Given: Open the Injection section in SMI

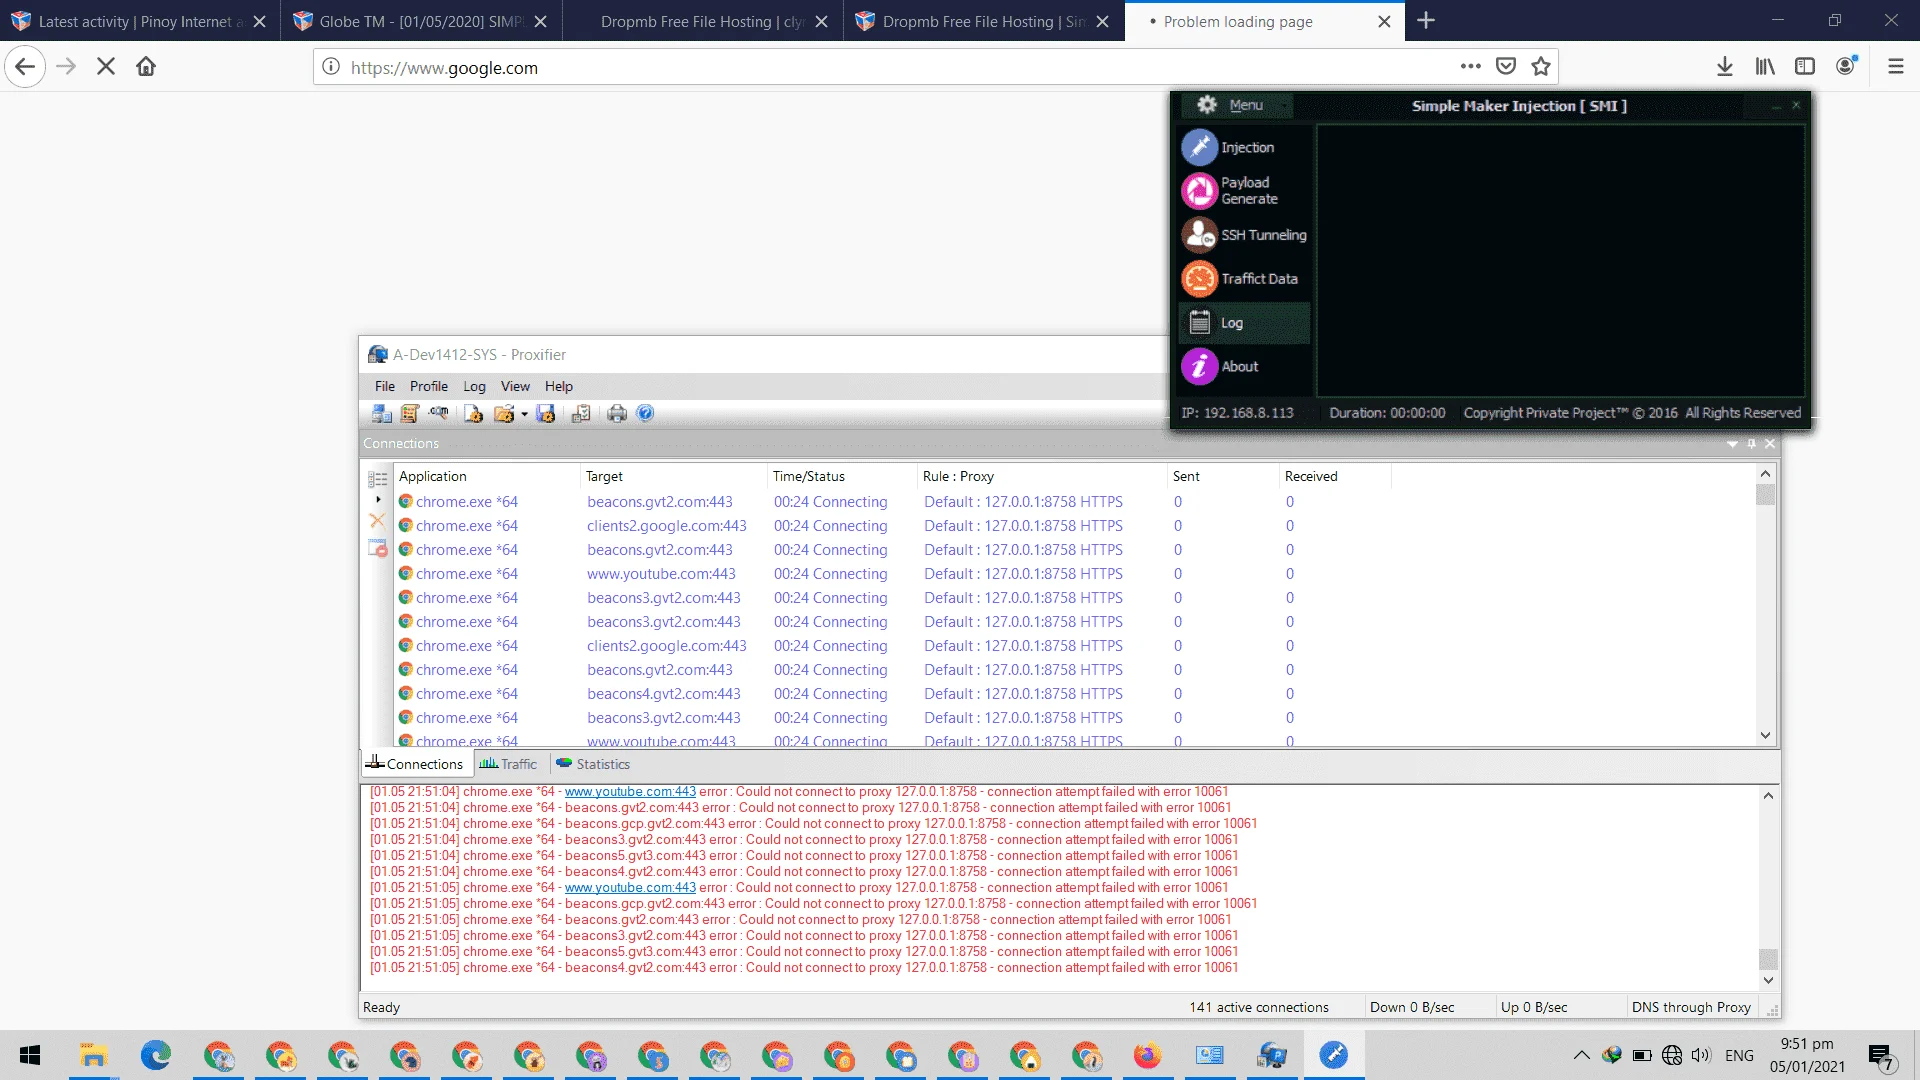Looking at the screenshot, I should [x=1245, y=147].
